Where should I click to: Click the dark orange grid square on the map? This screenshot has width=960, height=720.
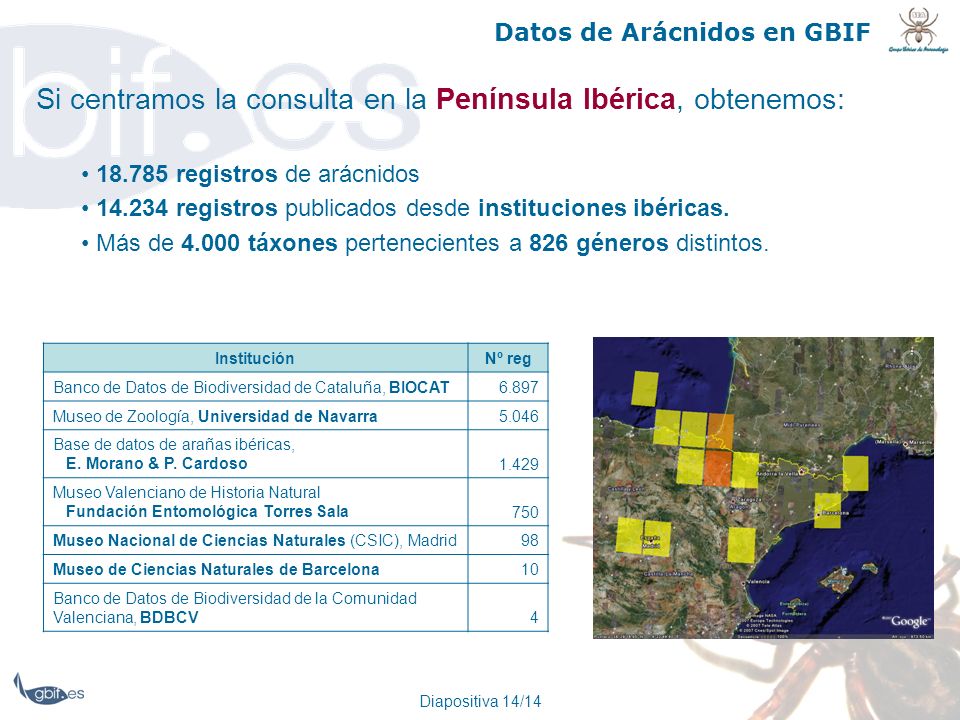[x=717, y=469]
